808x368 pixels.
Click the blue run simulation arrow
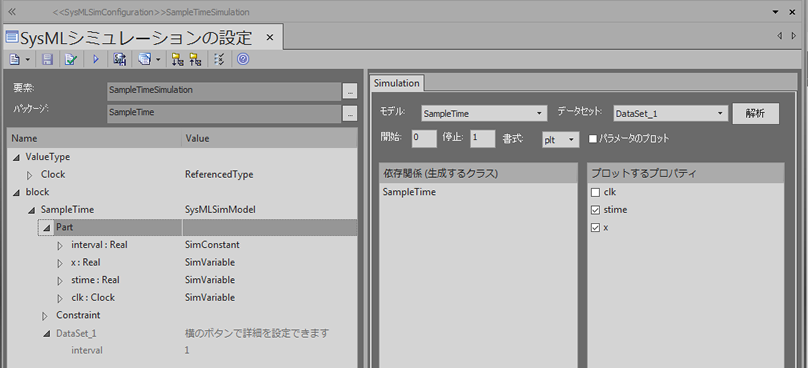pyautogui.click(x=96, y=60)
